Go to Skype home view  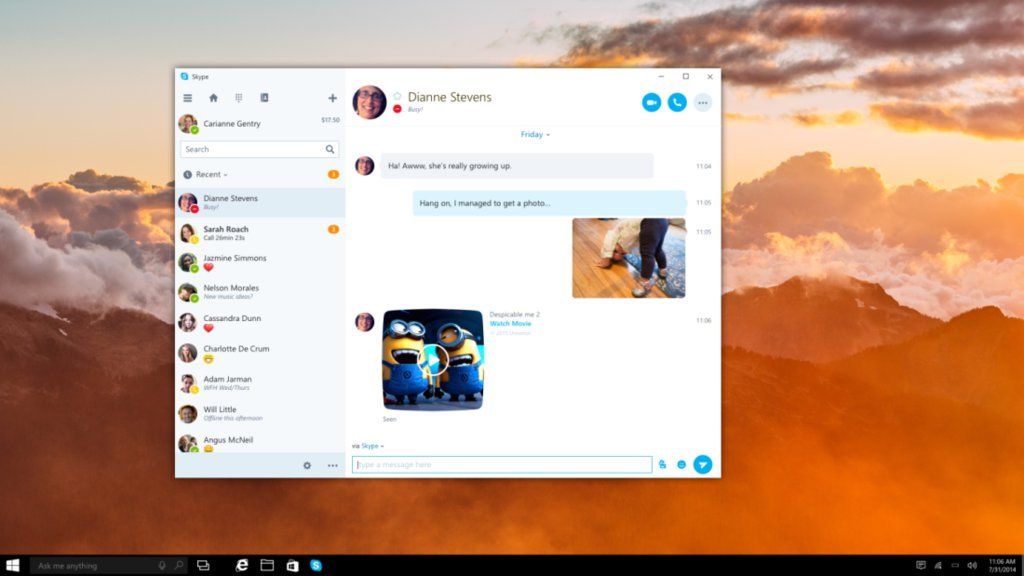point(213,98)
